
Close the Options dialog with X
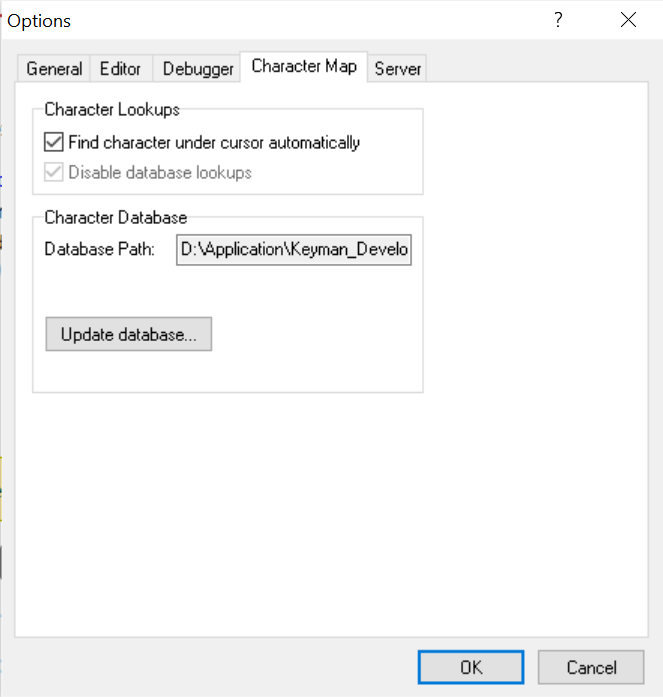628,20
